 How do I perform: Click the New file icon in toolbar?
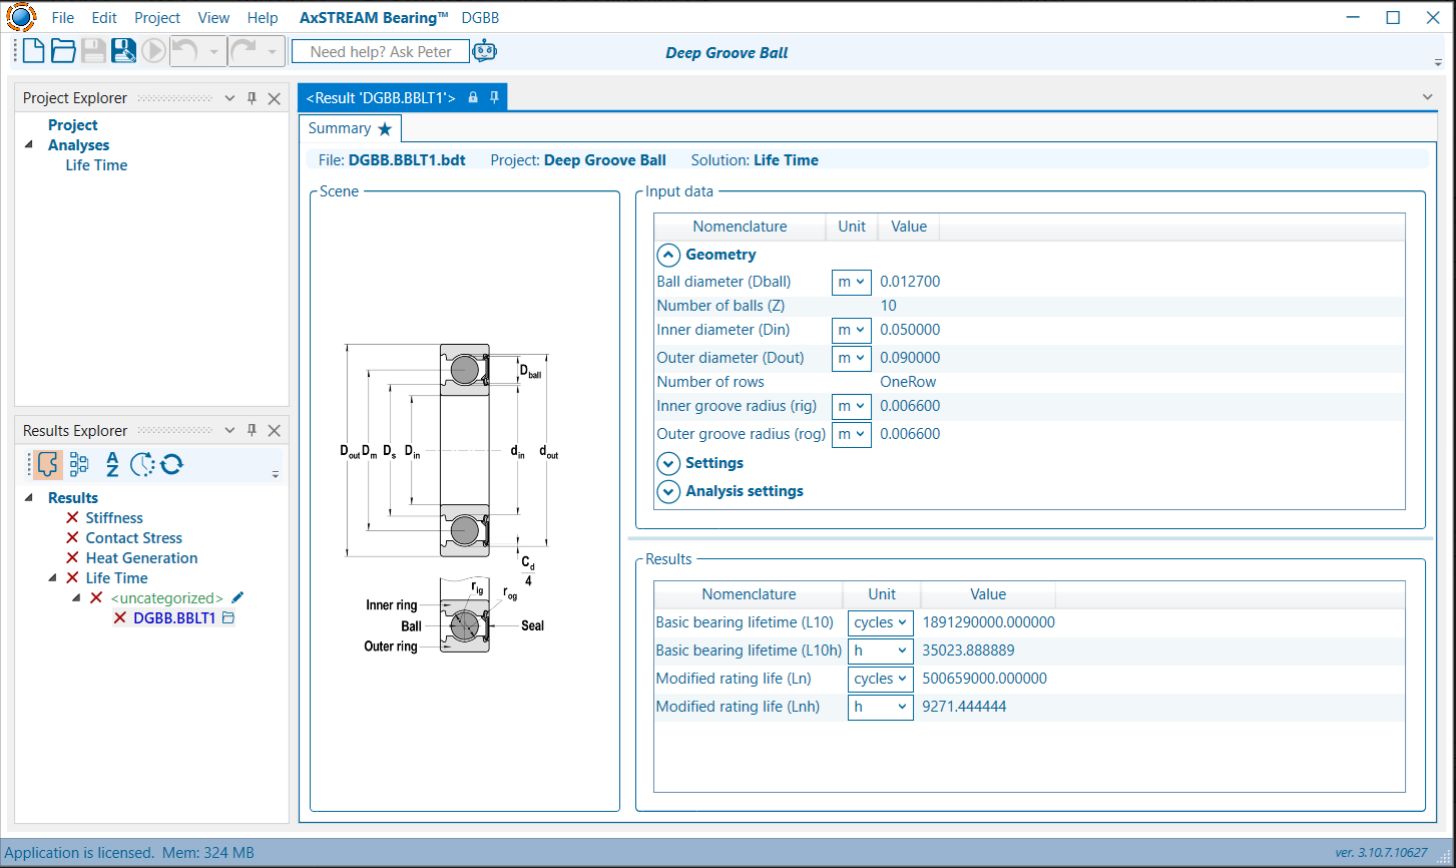click(x=34, y=51)
